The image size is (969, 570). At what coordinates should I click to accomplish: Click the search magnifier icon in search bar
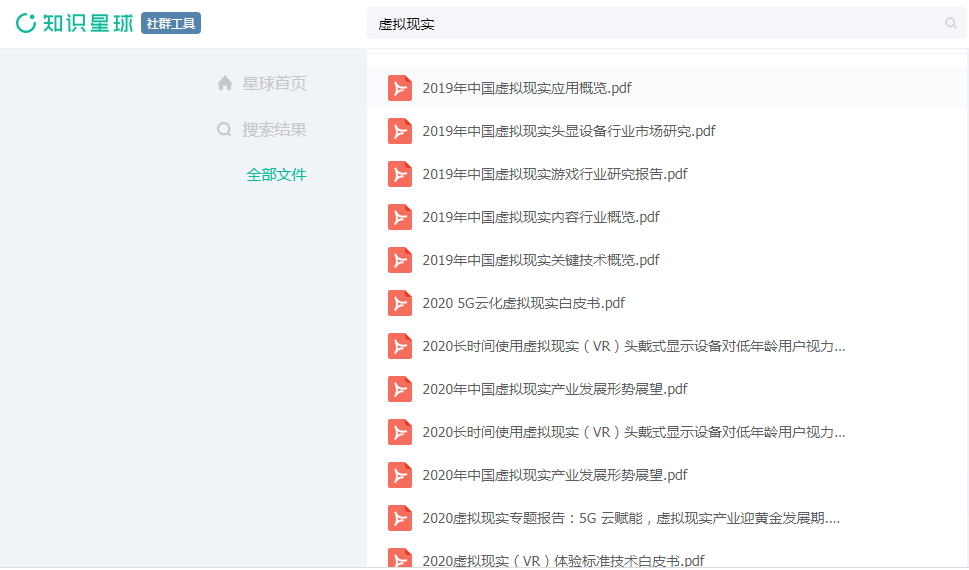click(950, 23)
